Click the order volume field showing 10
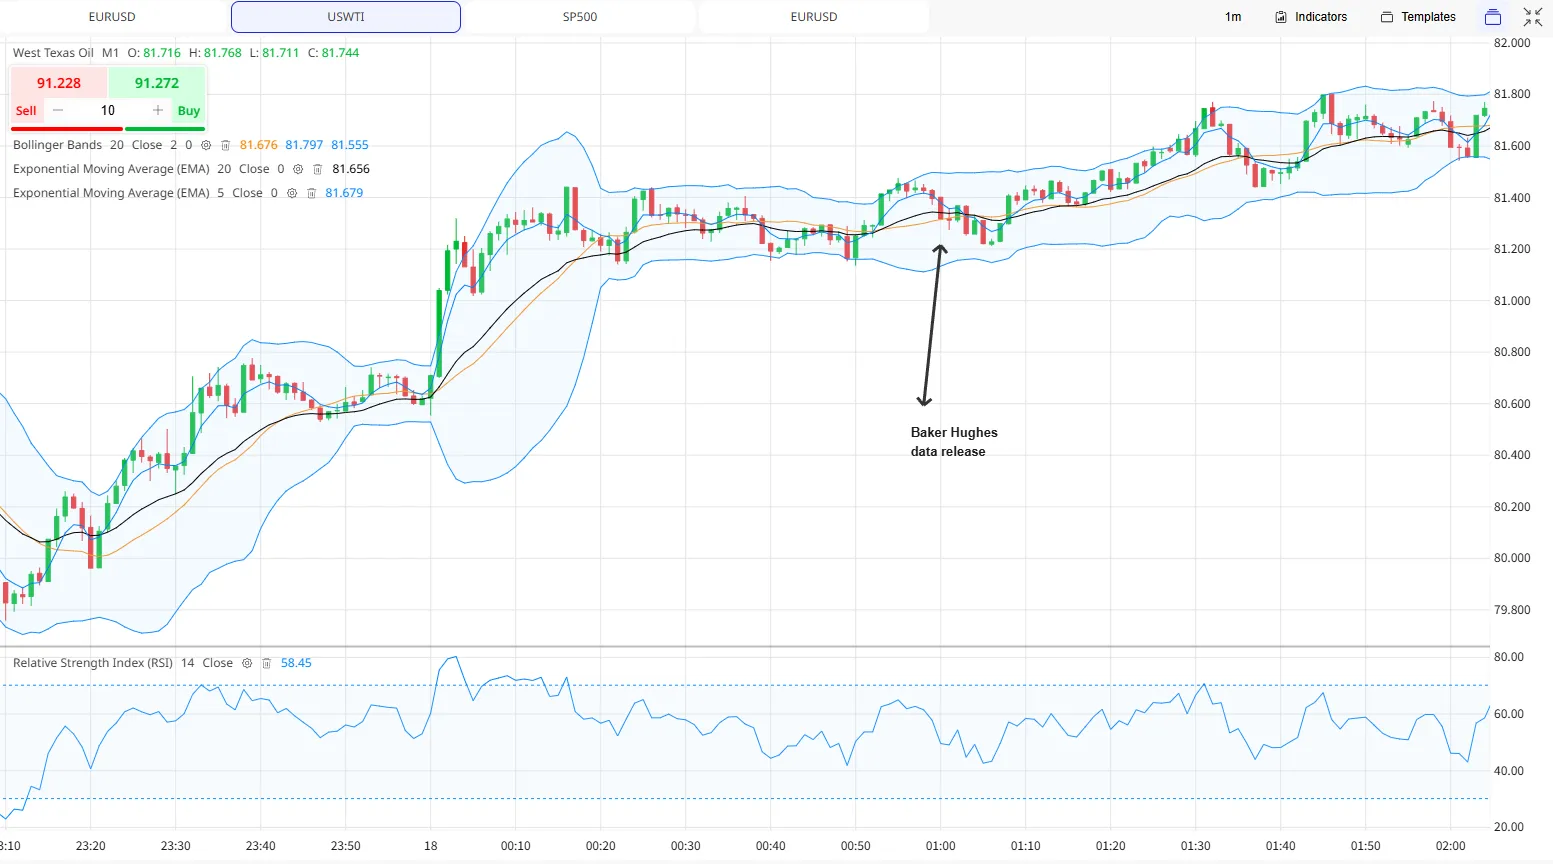This screenshot has width=1553, height=864. coord(108,110)
